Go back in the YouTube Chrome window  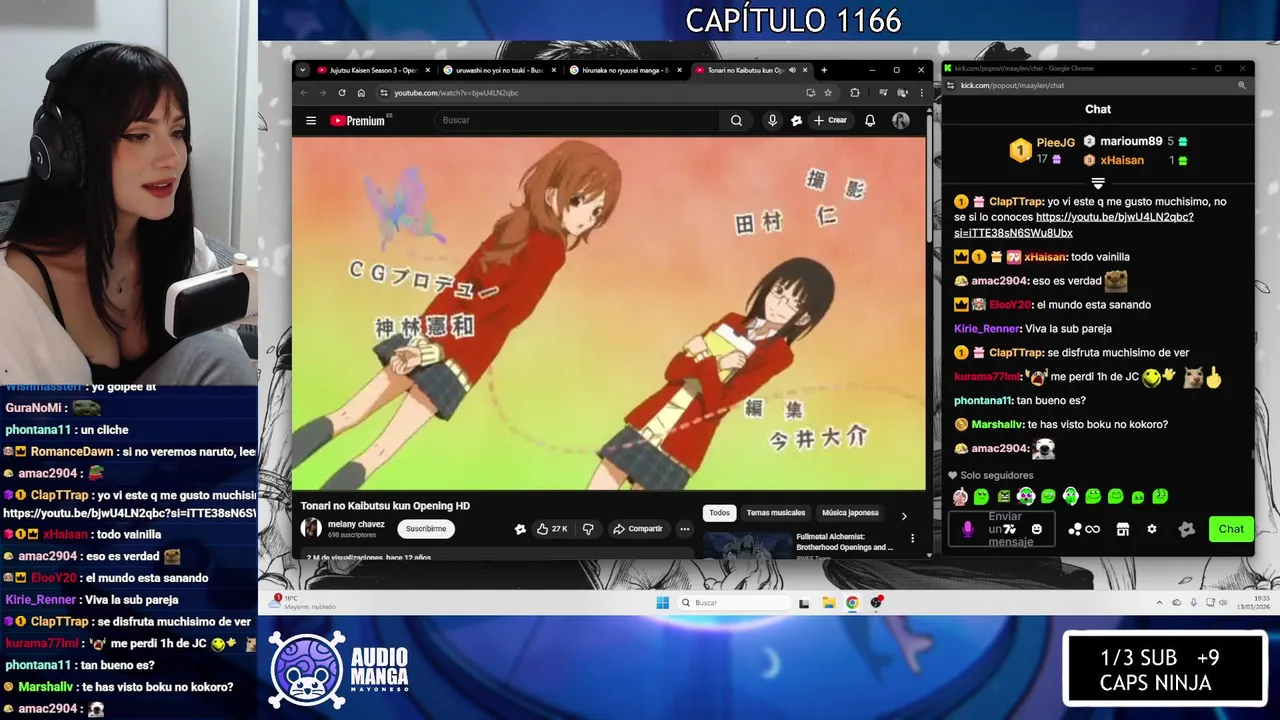(304, 93)
